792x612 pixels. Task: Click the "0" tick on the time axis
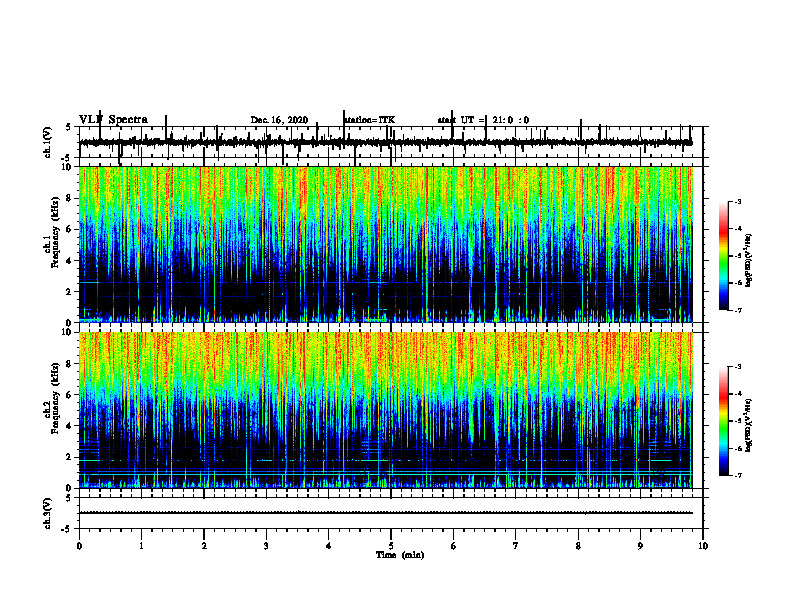point(79,546)
